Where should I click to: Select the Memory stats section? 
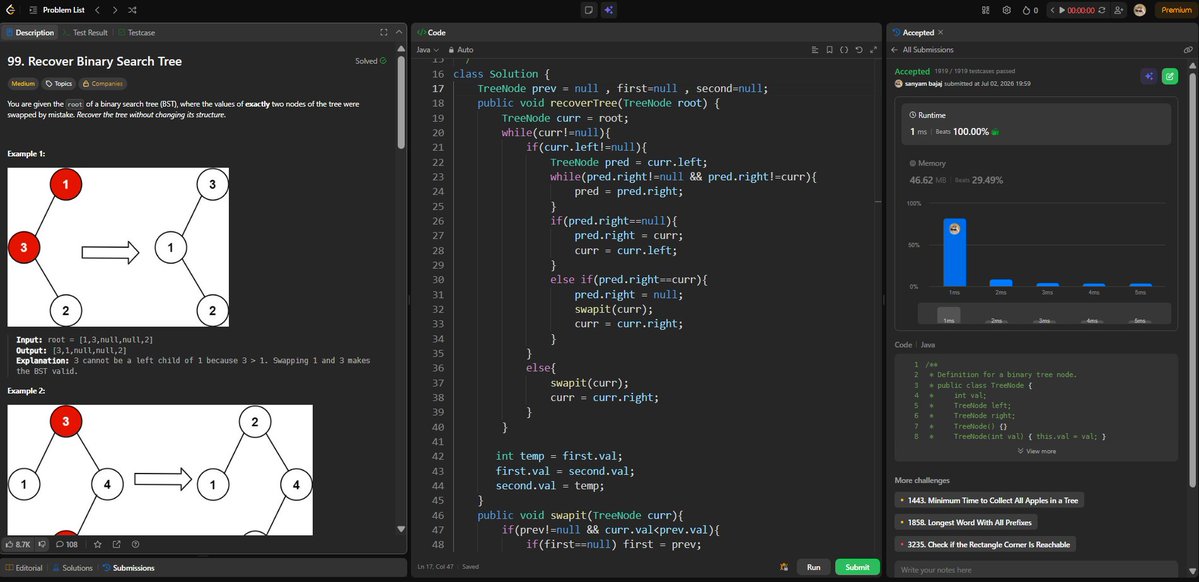(1036, 173)
